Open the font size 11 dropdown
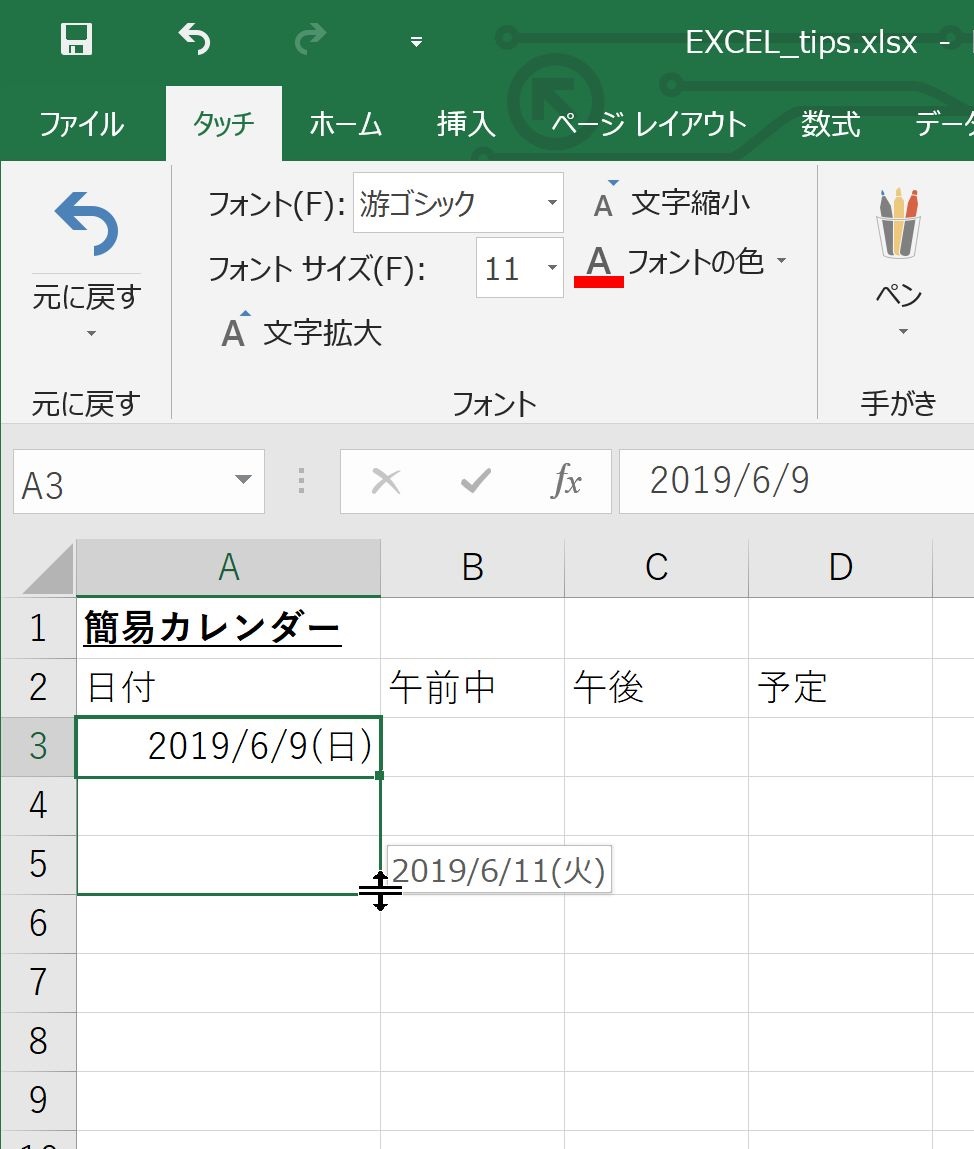 551,268
